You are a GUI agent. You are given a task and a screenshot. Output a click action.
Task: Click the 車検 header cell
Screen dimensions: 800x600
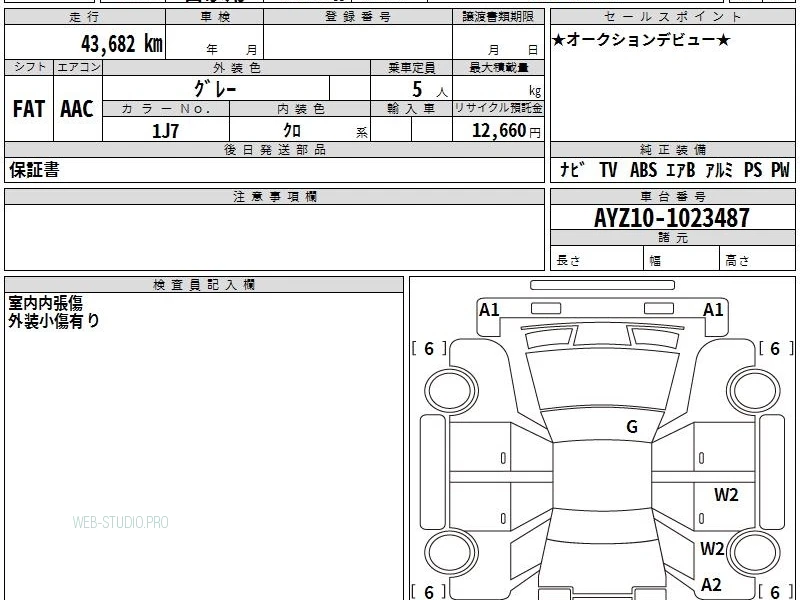pyautogui.click(x=215, y=17)
